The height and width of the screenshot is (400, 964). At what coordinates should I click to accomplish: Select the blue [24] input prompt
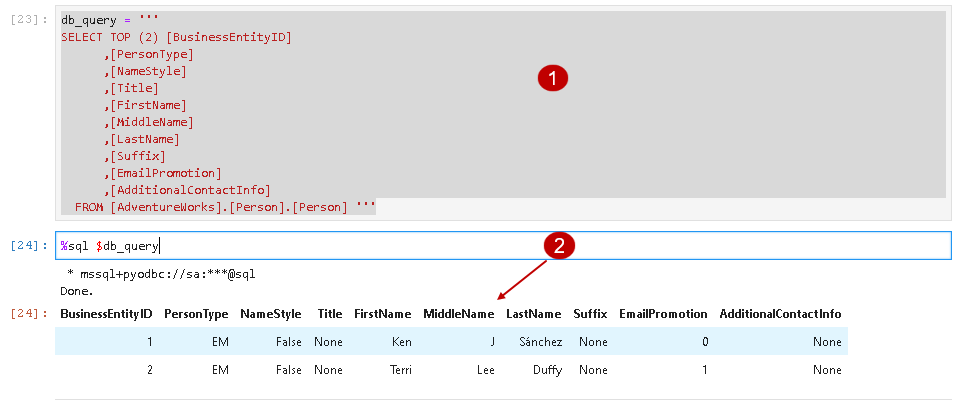point(28,246)
